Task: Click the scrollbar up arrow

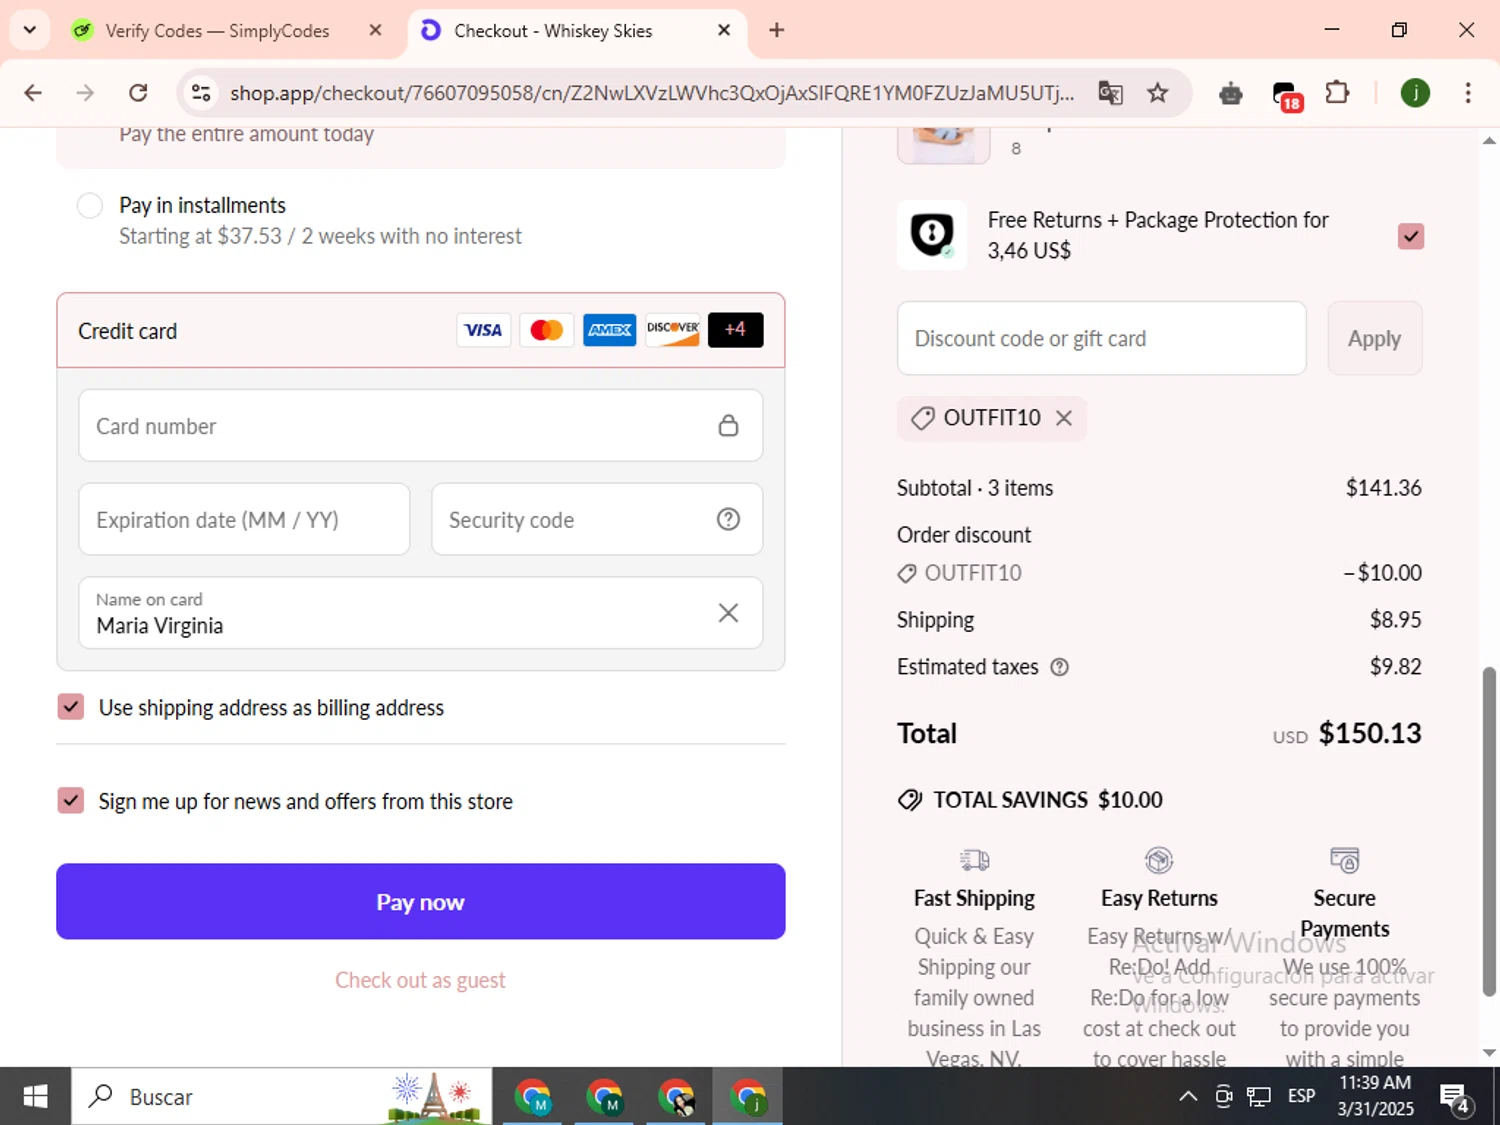Action: (1489, 141)
